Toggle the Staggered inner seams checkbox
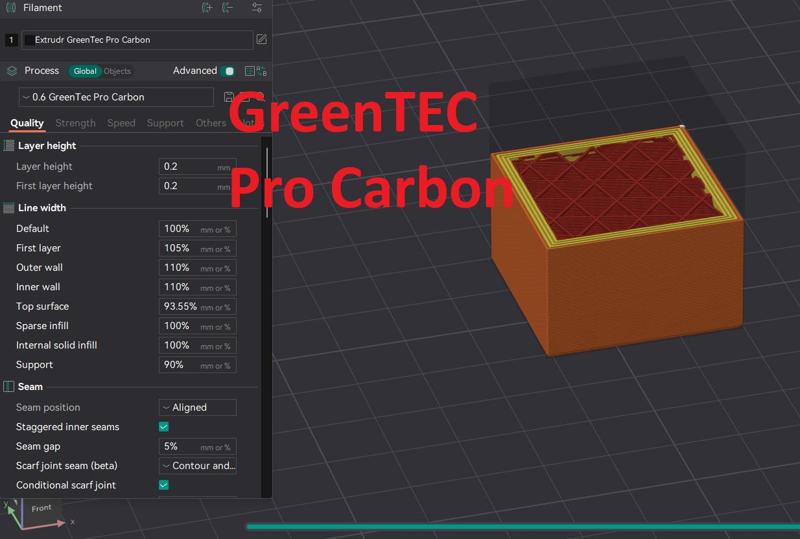This screenshot has width=800, height=539. tap(164, 427)
